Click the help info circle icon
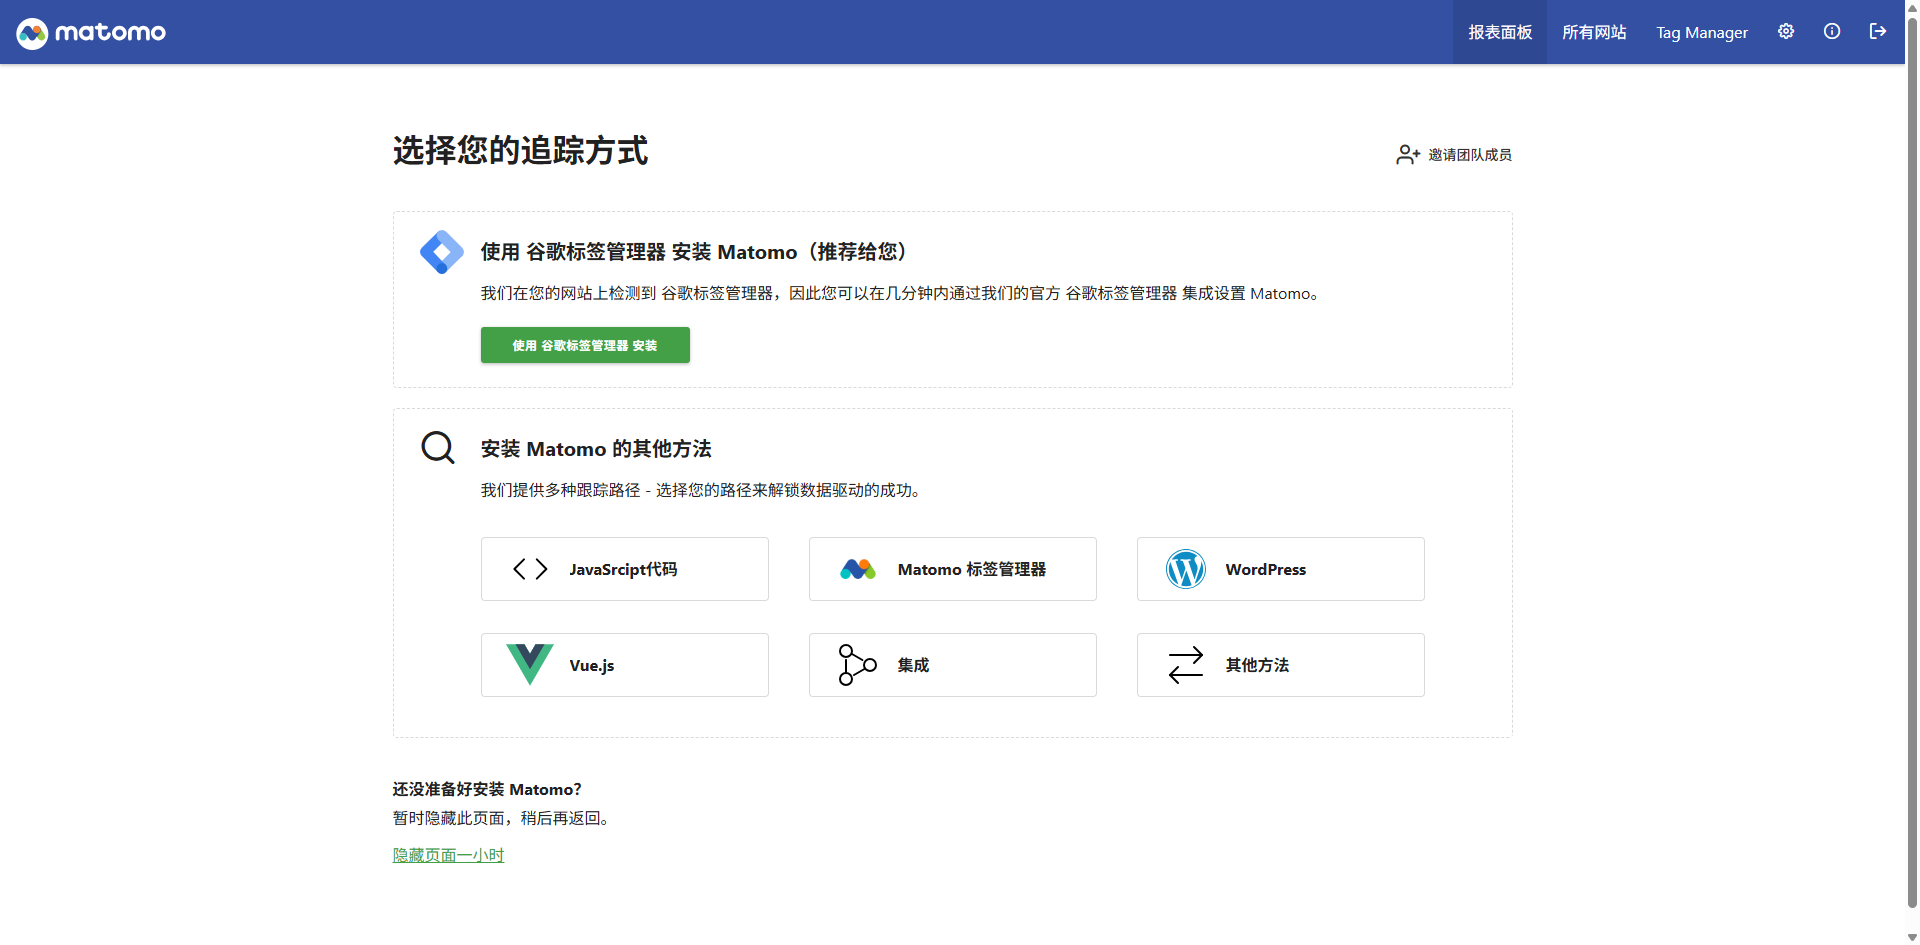This screenshot has width=1920, height=945. coord(1831,32)
